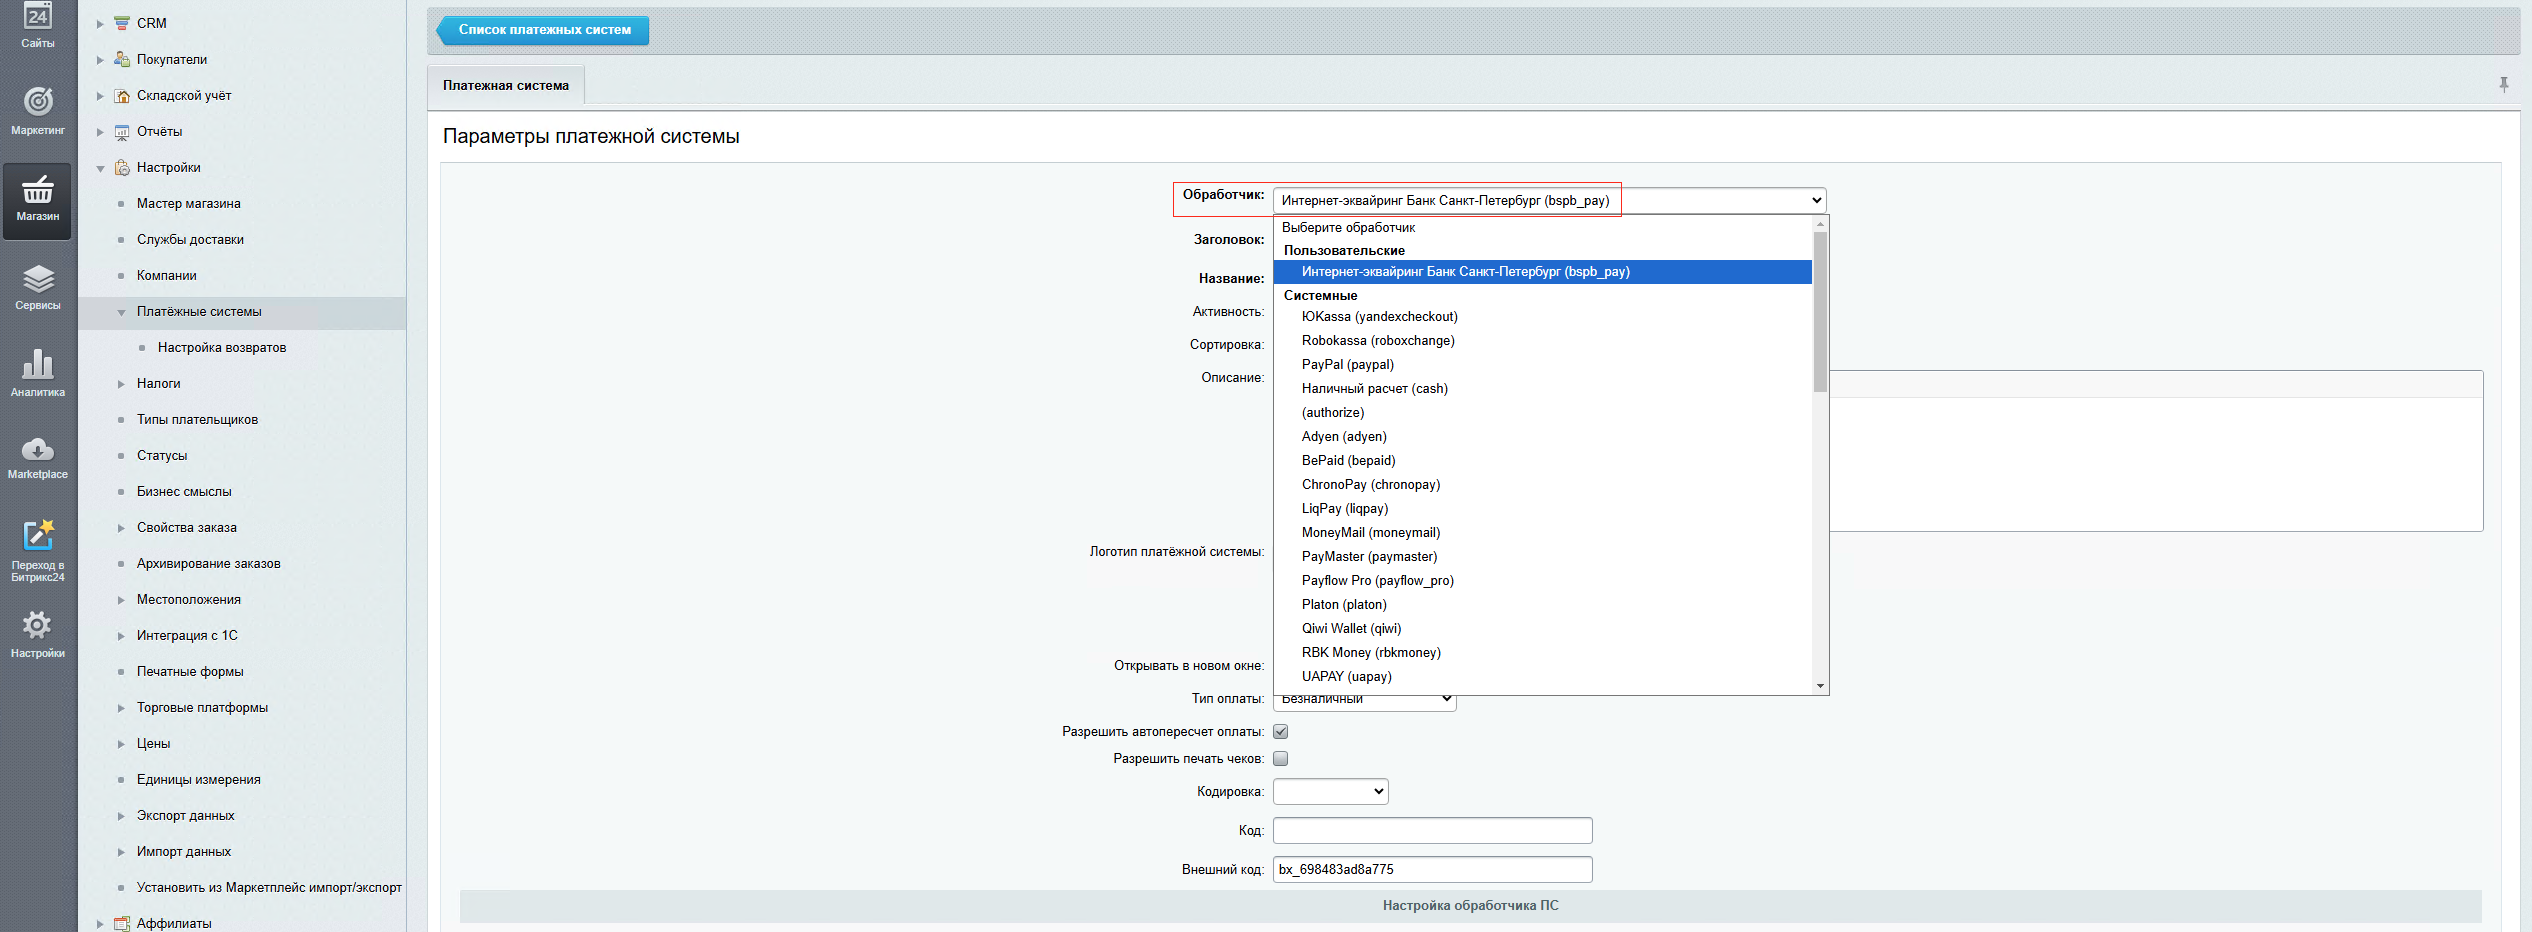
Task: Expand the Налоги node arrow
Action: pos(121,384)
